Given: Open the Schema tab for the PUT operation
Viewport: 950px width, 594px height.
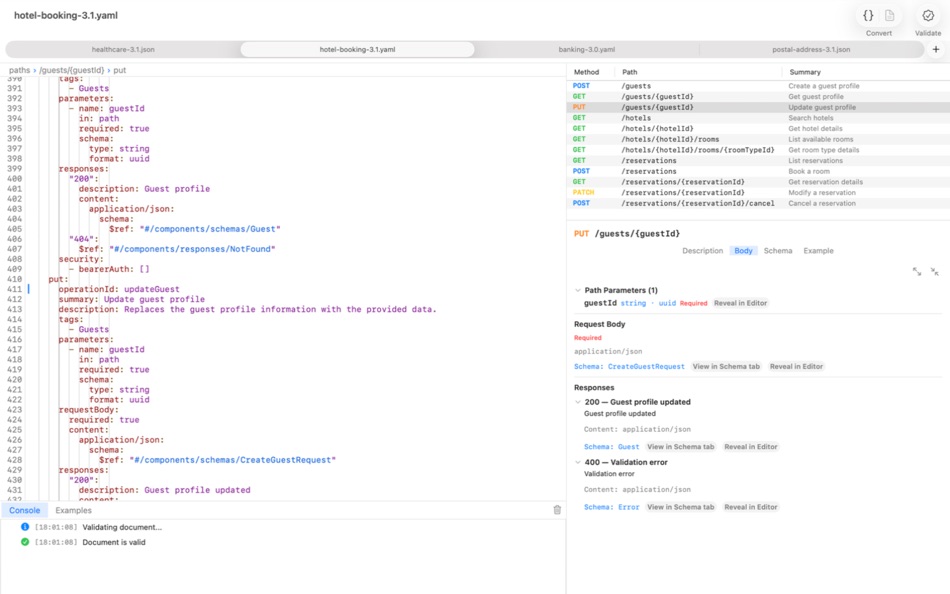Looking at the screenshot, I should [x=780, y=250].
